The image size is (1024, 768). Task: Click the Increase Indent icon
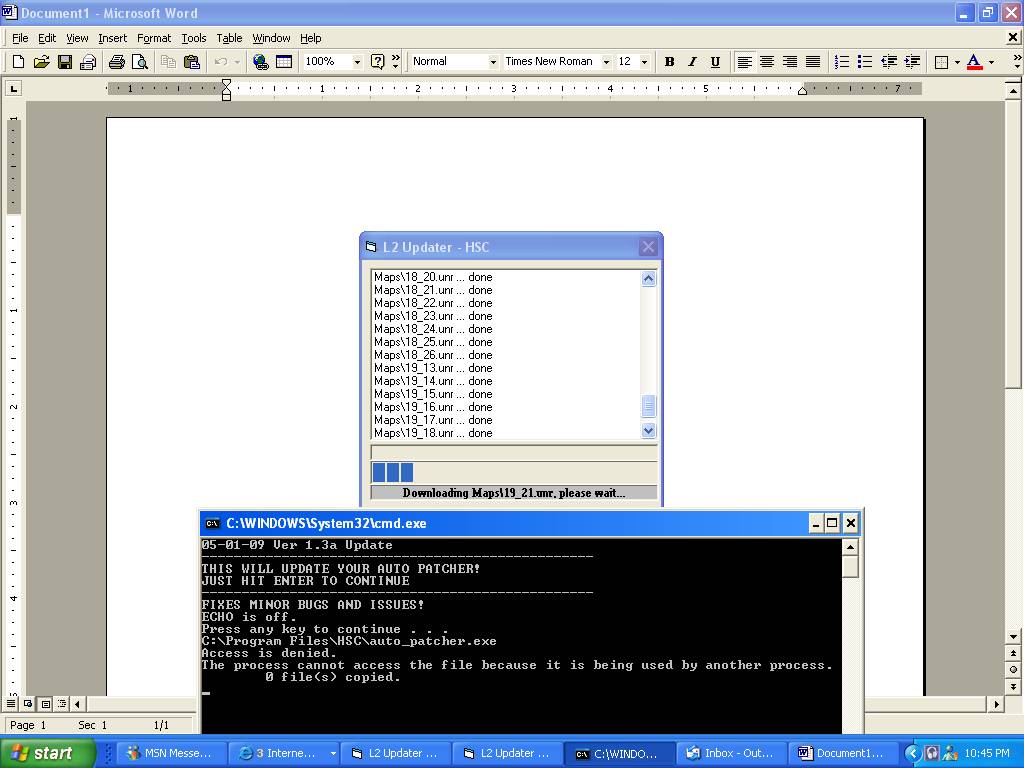(x=912, y=61)
